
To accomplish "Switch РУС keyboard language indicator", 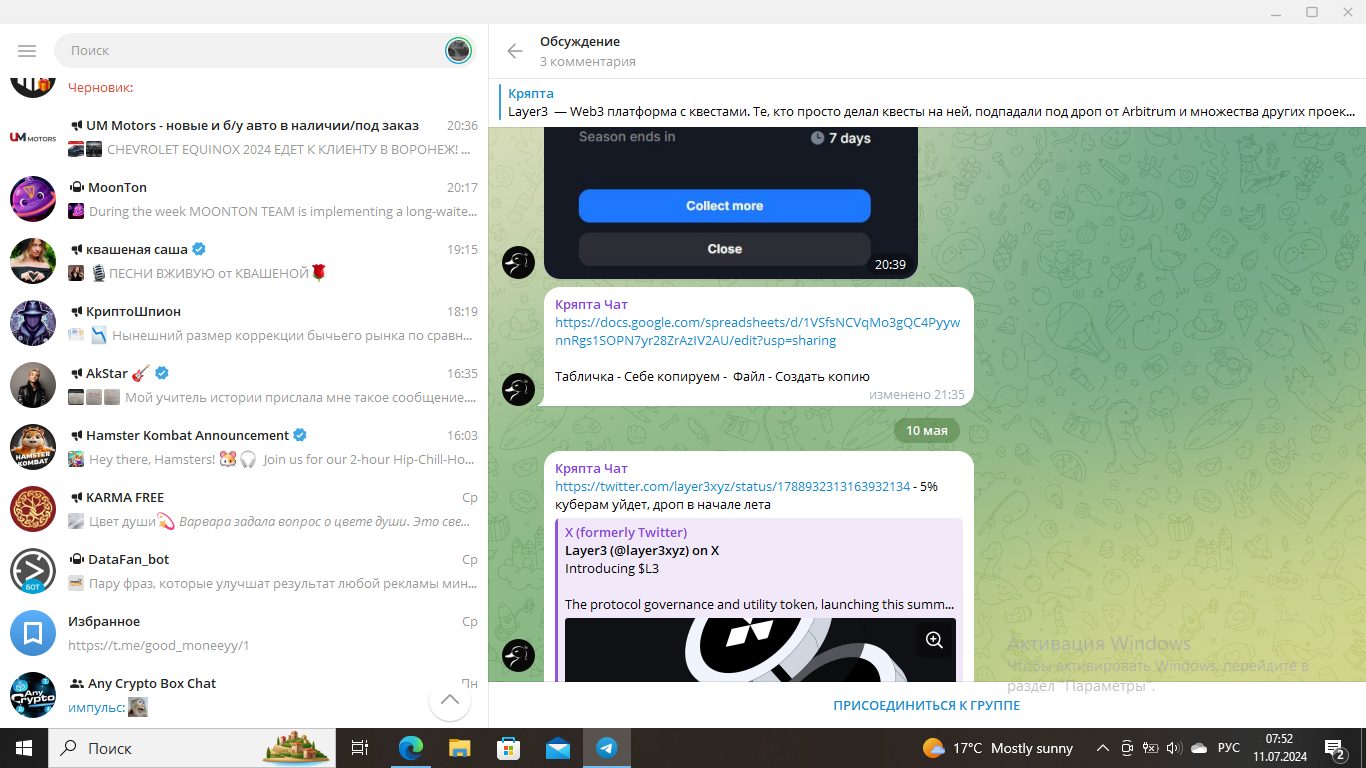I will tap(1229, 748).
